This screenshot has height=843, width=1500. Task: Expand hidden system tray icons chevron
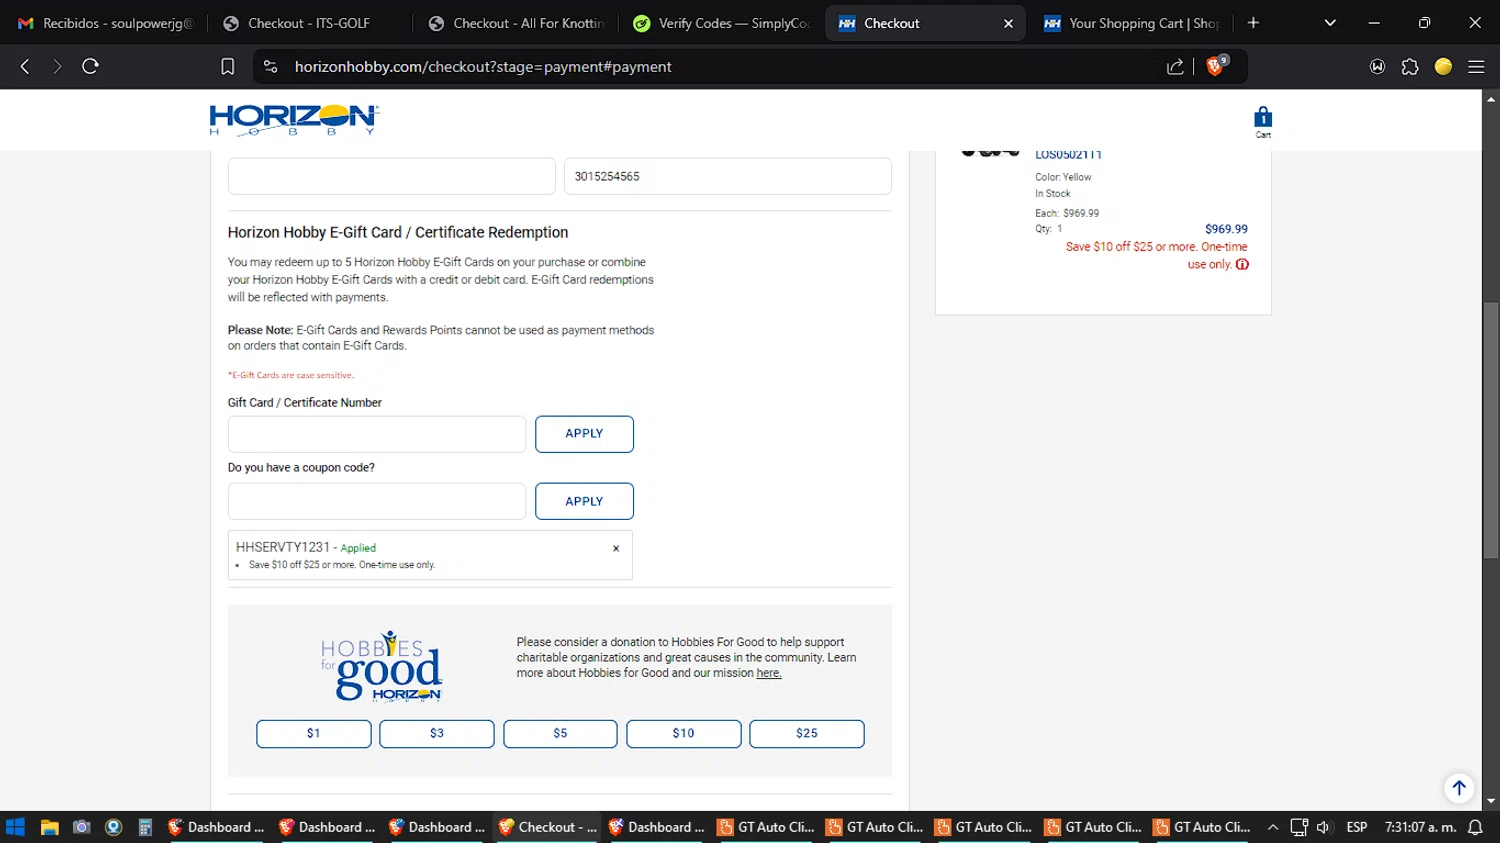(1273, 827)
